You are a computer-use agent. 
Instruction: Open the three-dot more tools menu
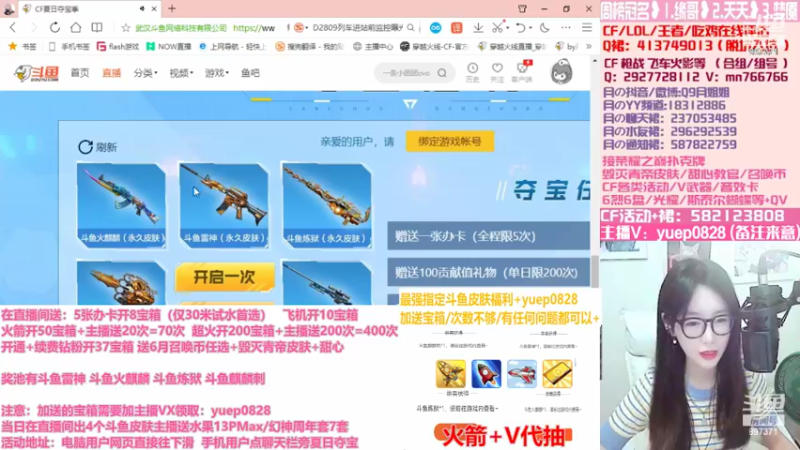566,28
